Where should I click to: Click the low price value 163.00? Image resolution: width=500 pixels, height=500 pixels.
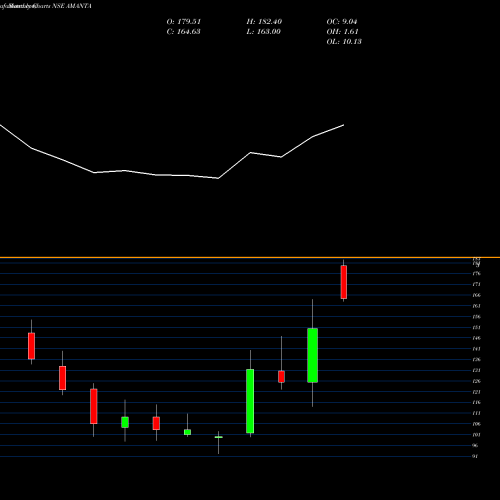coord(269,32)
